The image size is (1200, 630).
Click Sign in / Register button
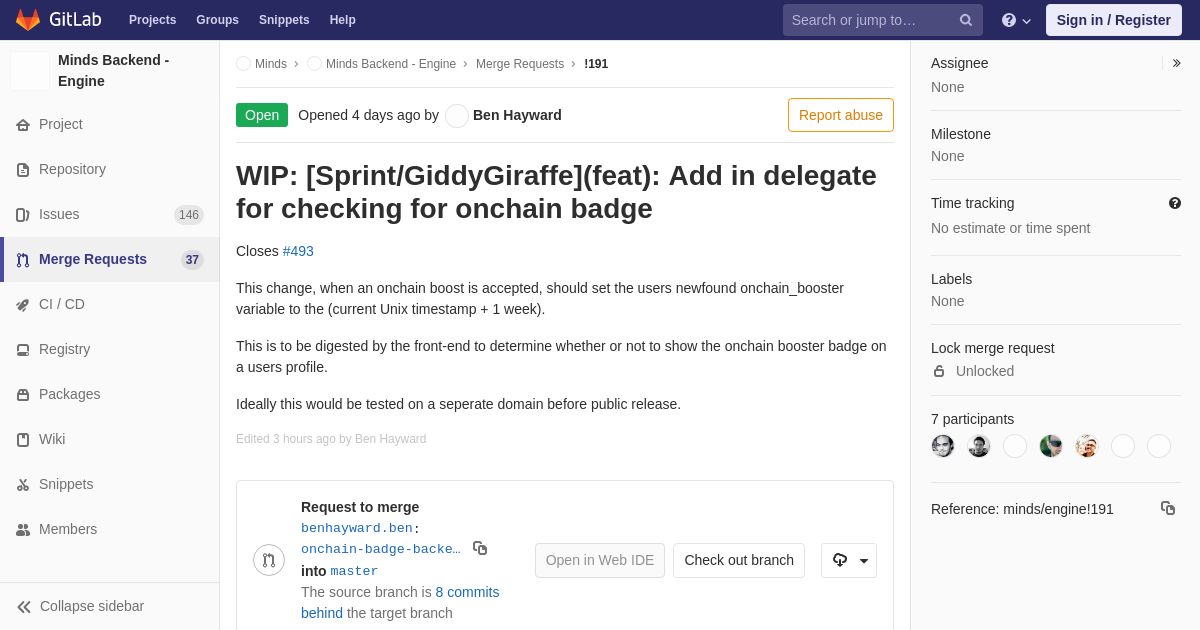[1114, 20]
